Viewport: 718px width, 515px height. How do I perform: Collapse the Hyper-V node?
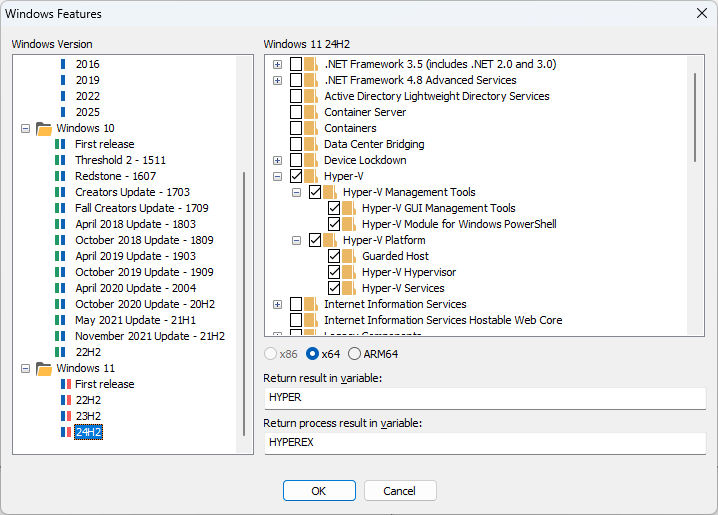(277, 177)
